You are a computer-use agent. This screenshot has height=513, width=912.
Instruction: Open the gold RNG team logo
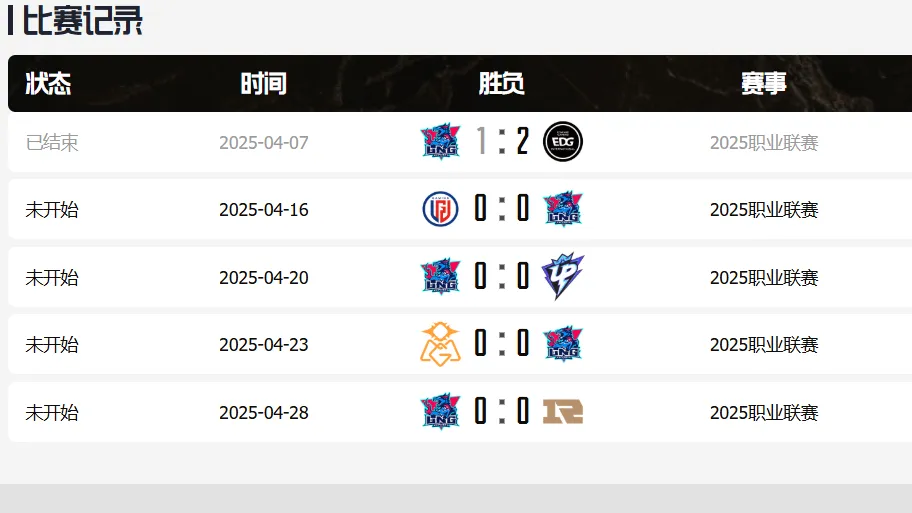coord(563,411)
